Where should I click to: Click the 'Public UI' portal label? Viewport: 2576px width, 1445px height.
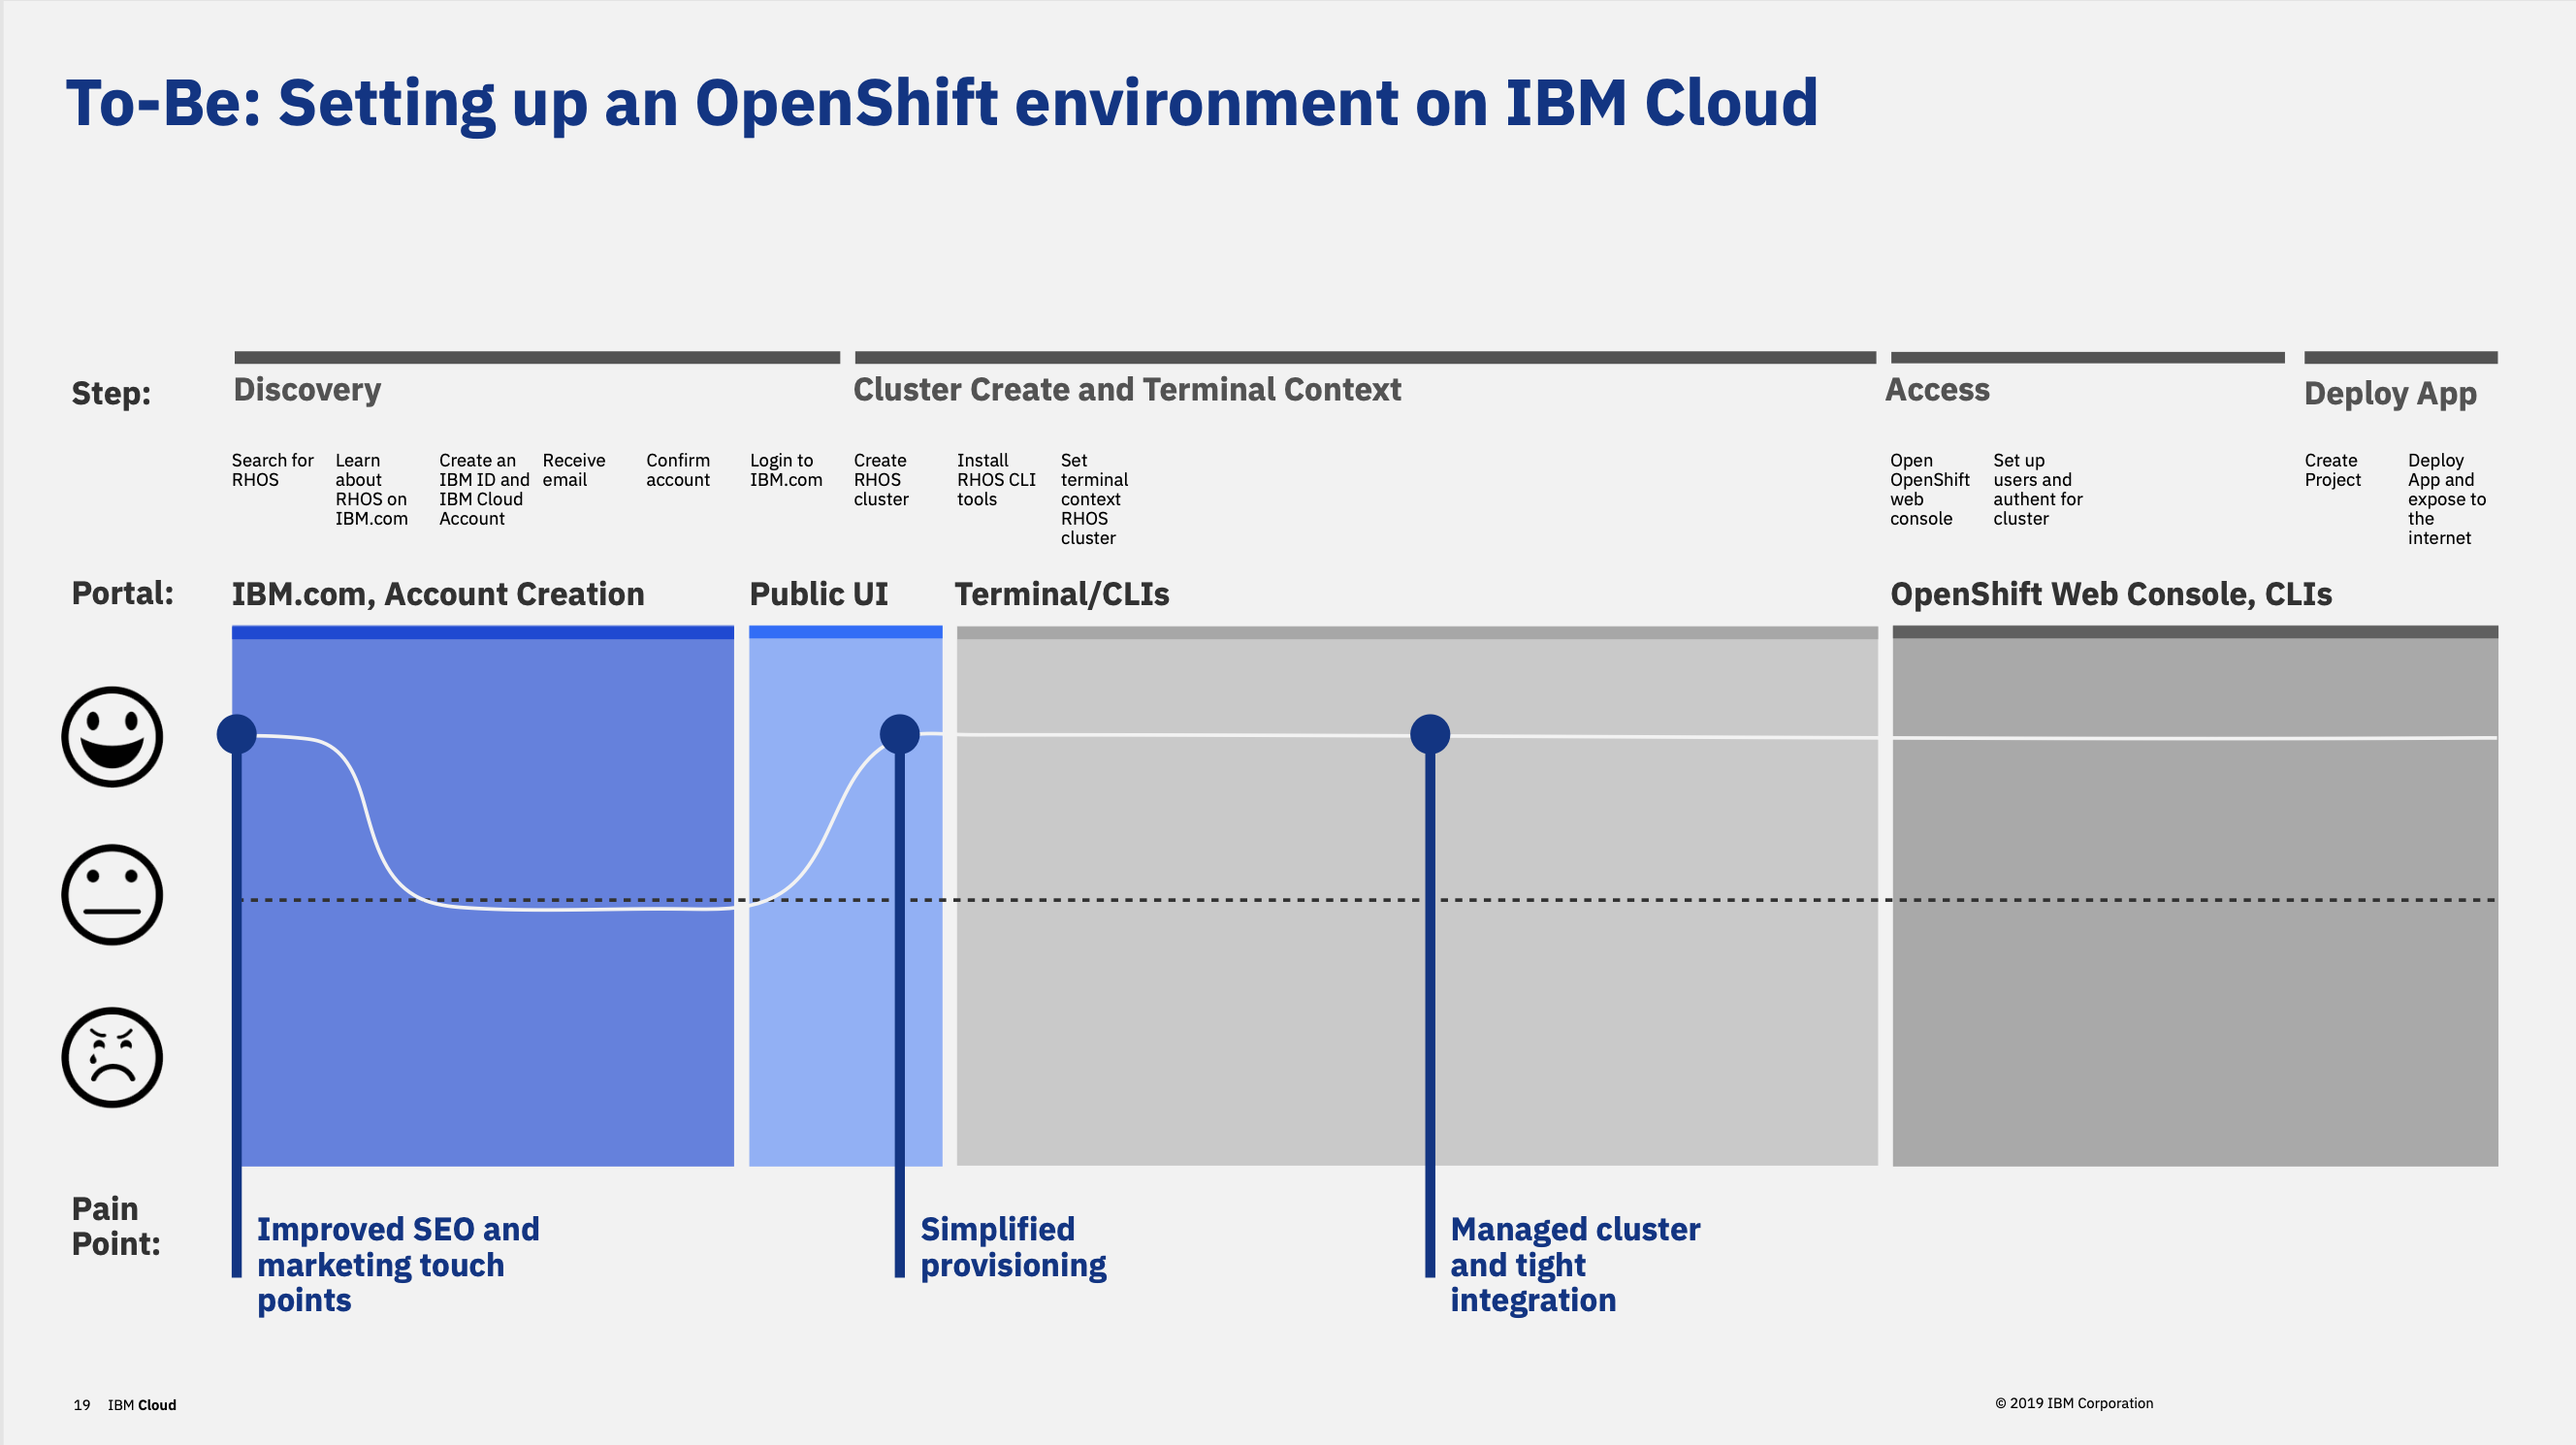tap(819, 594)
